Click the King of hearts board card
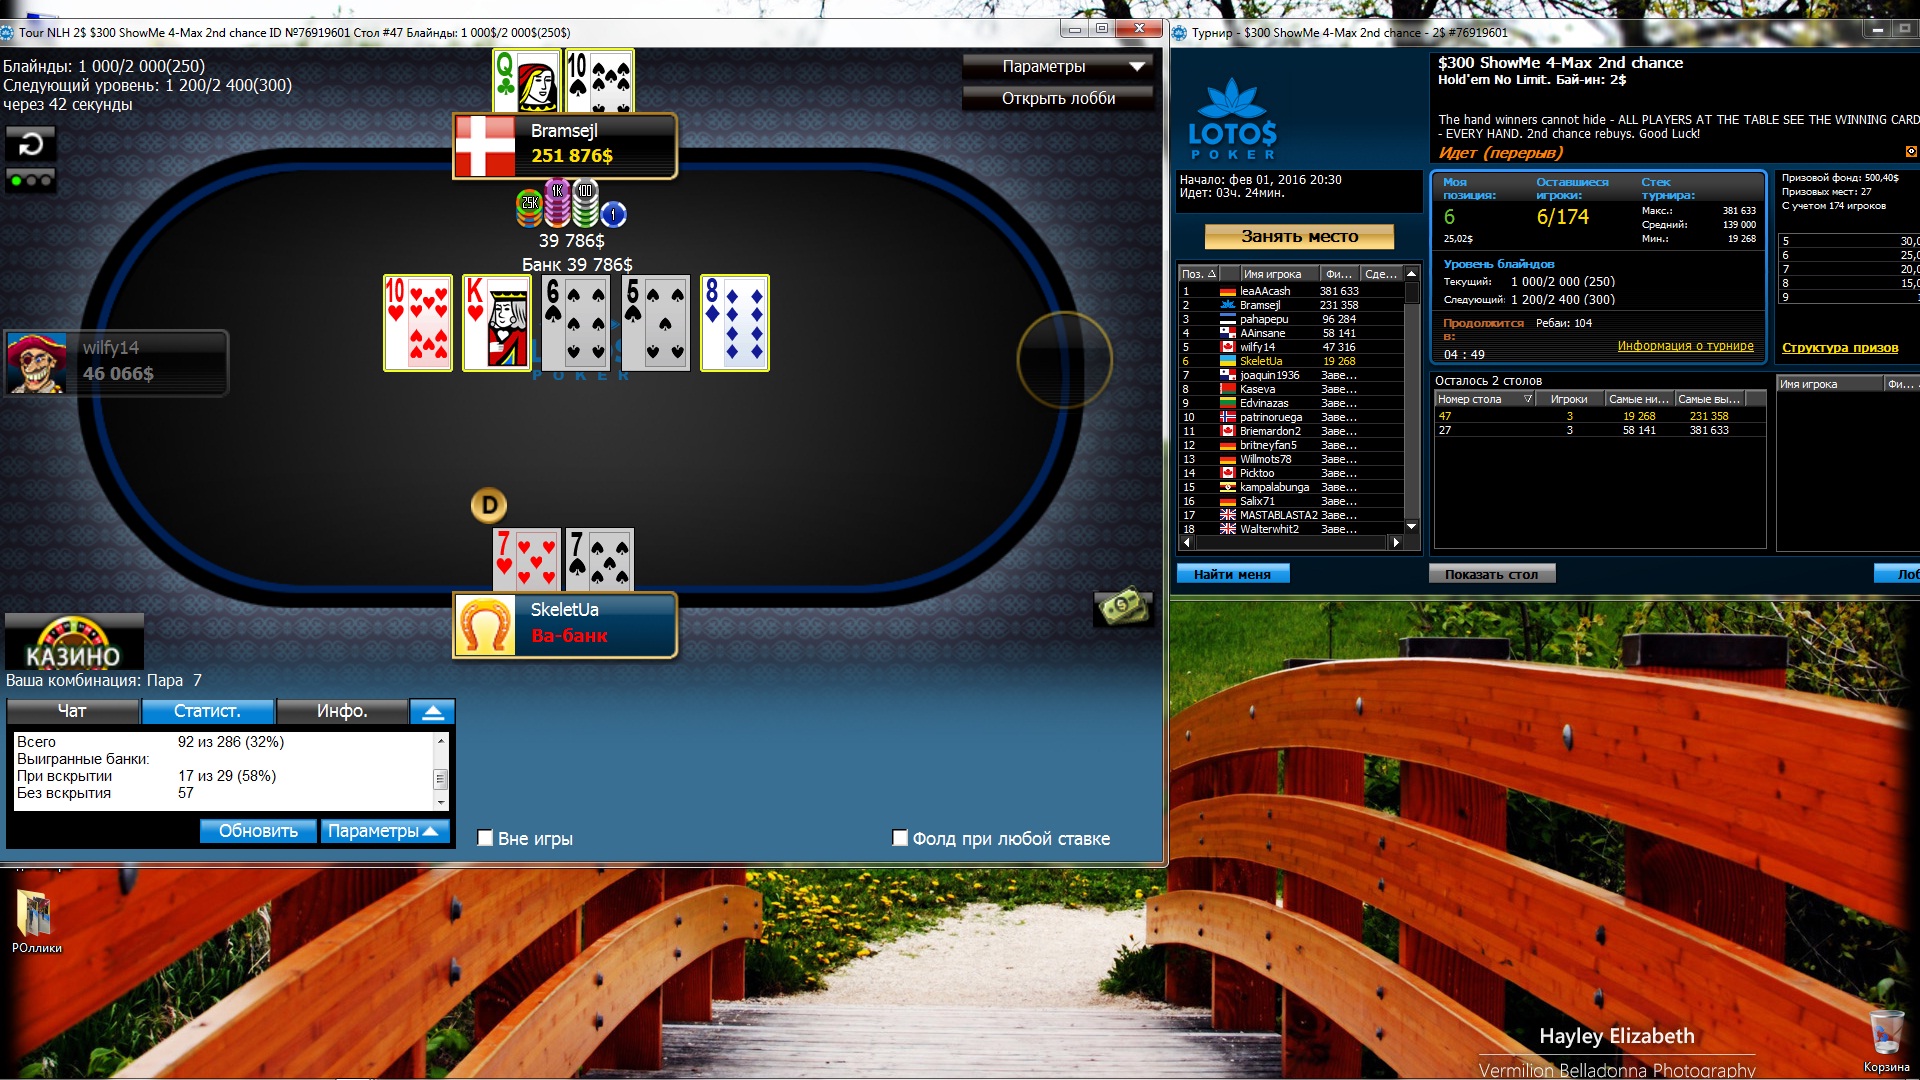This screenshot has height=1080, width=1920. (x=497, y=323)
